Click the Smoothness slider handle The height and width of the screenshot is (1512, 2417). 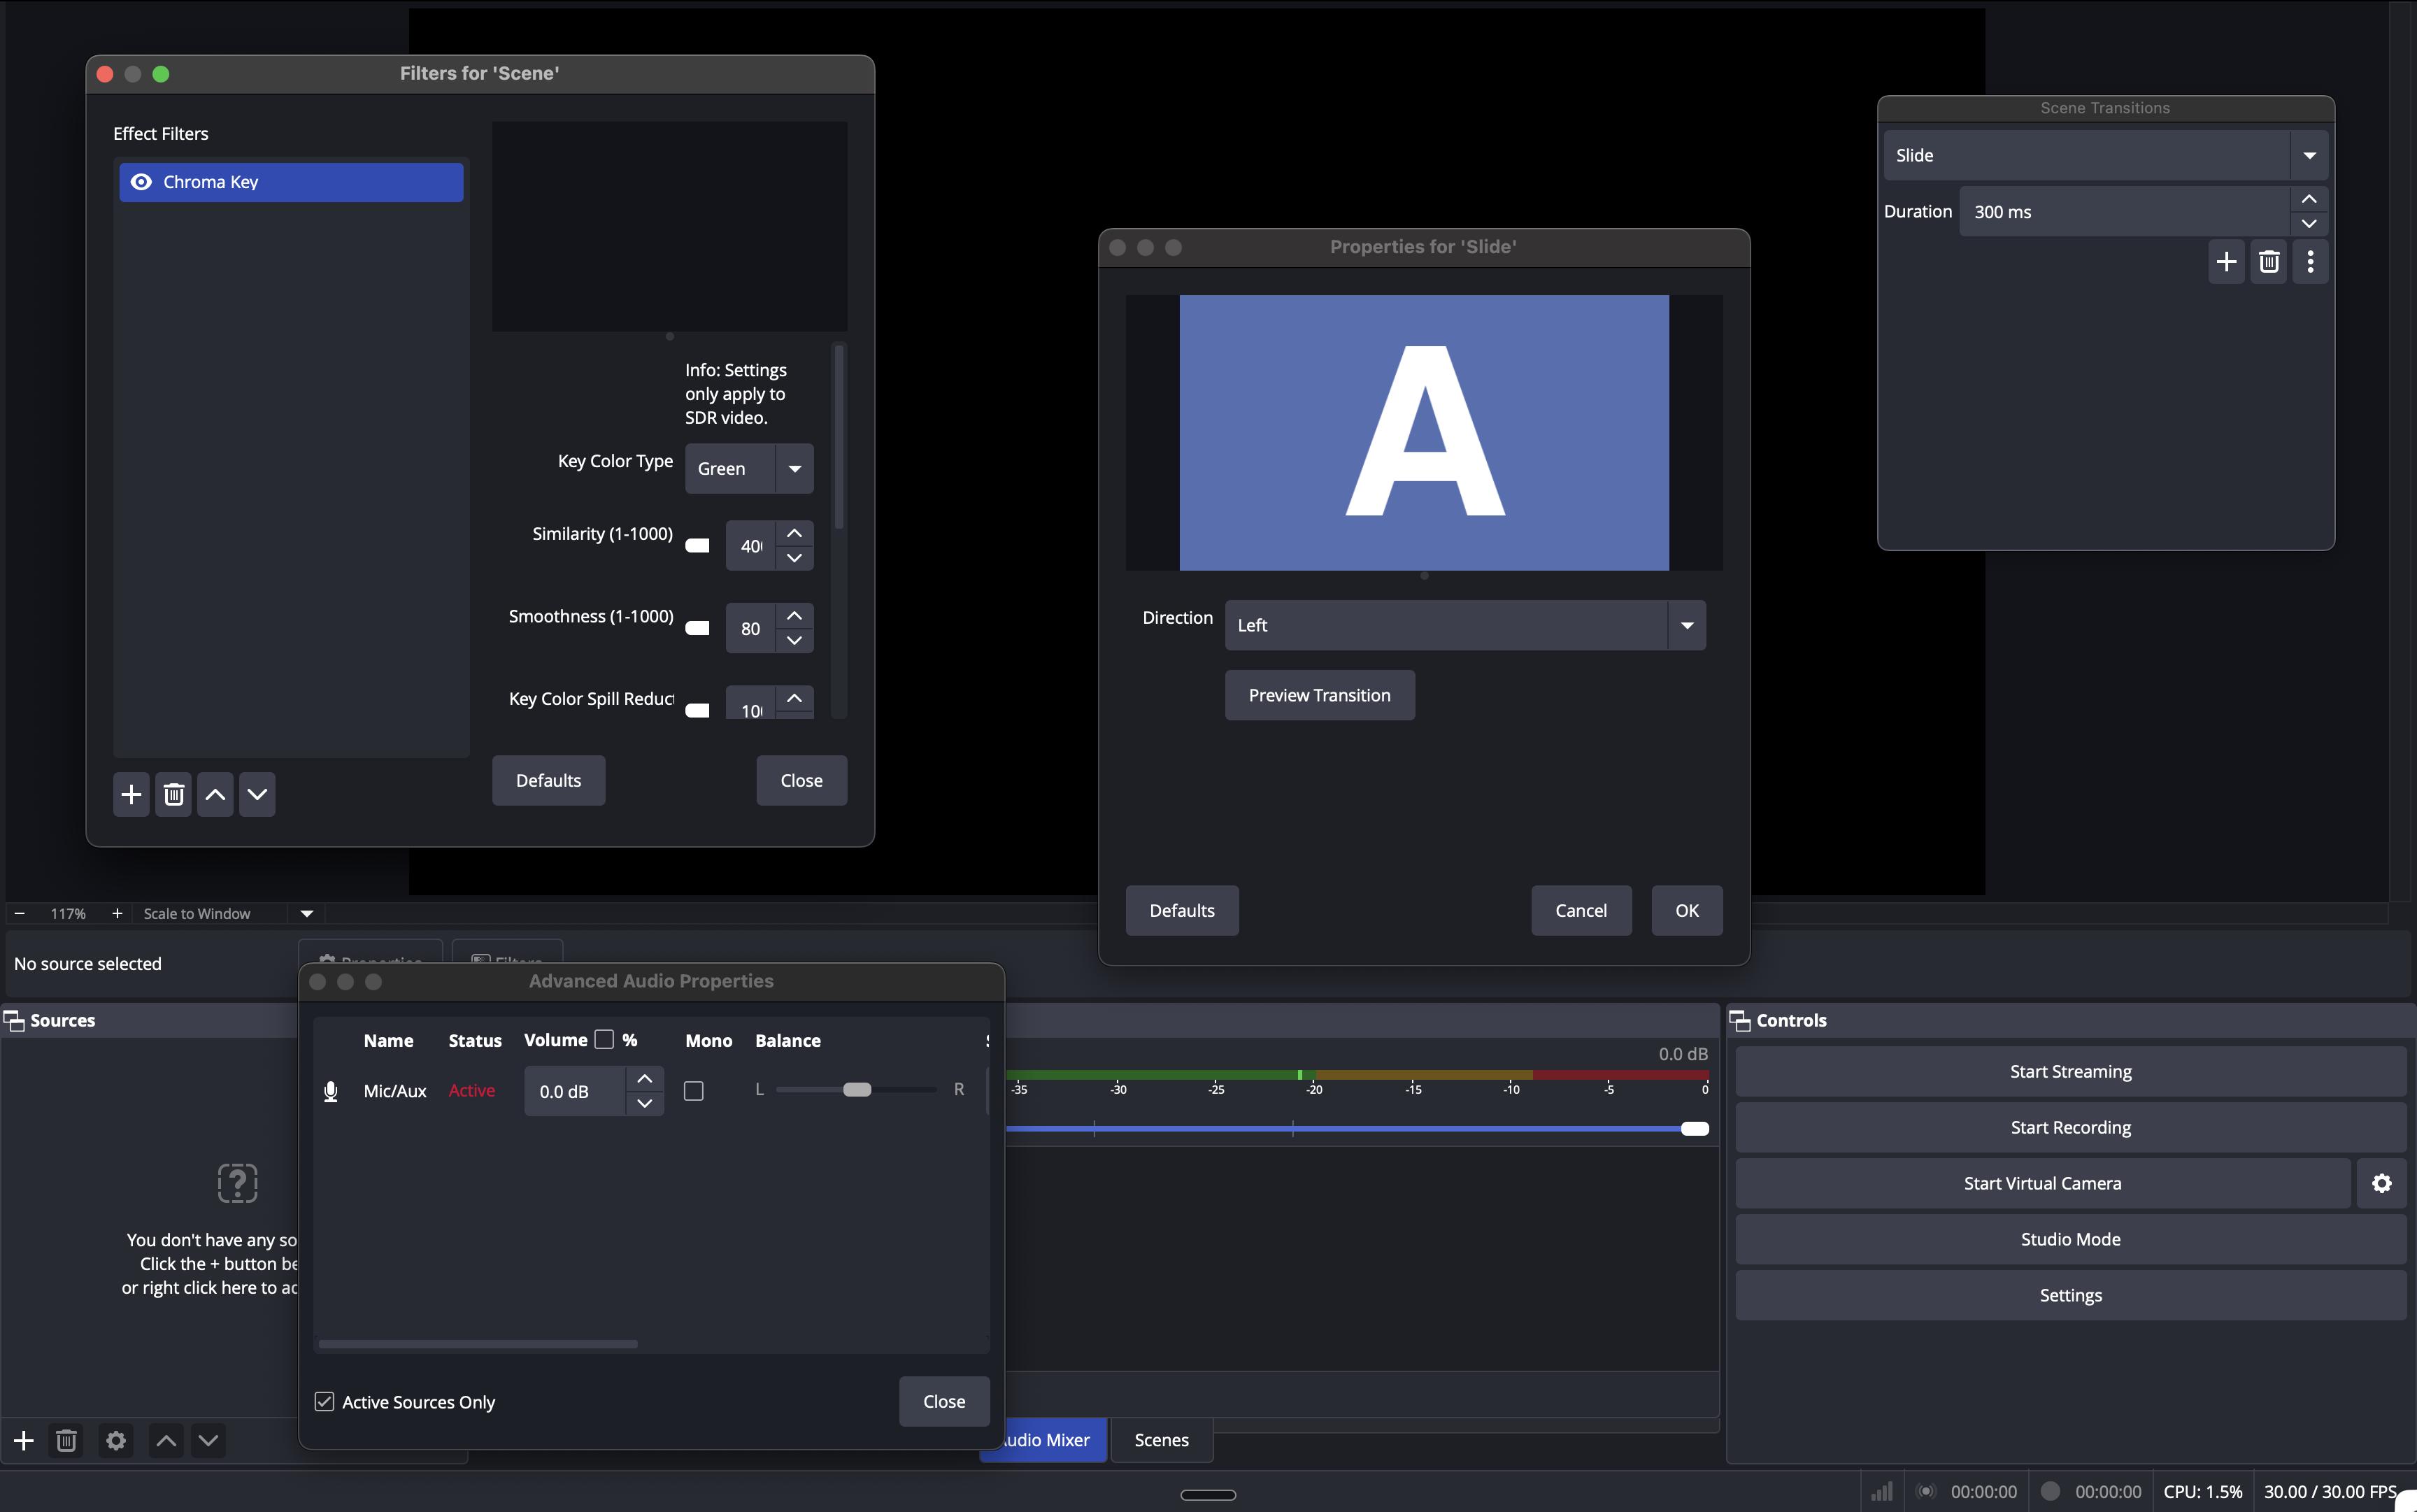[x=697, y=628]
